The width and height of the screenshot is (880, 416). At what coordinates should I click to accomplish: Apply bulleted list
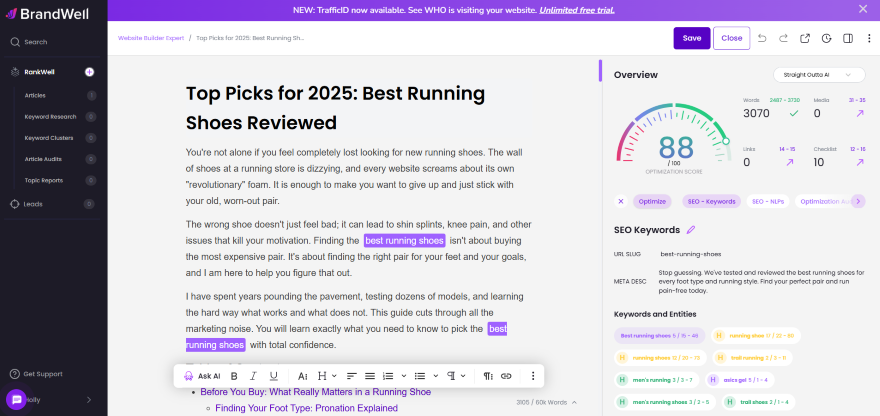coord(420,376)
